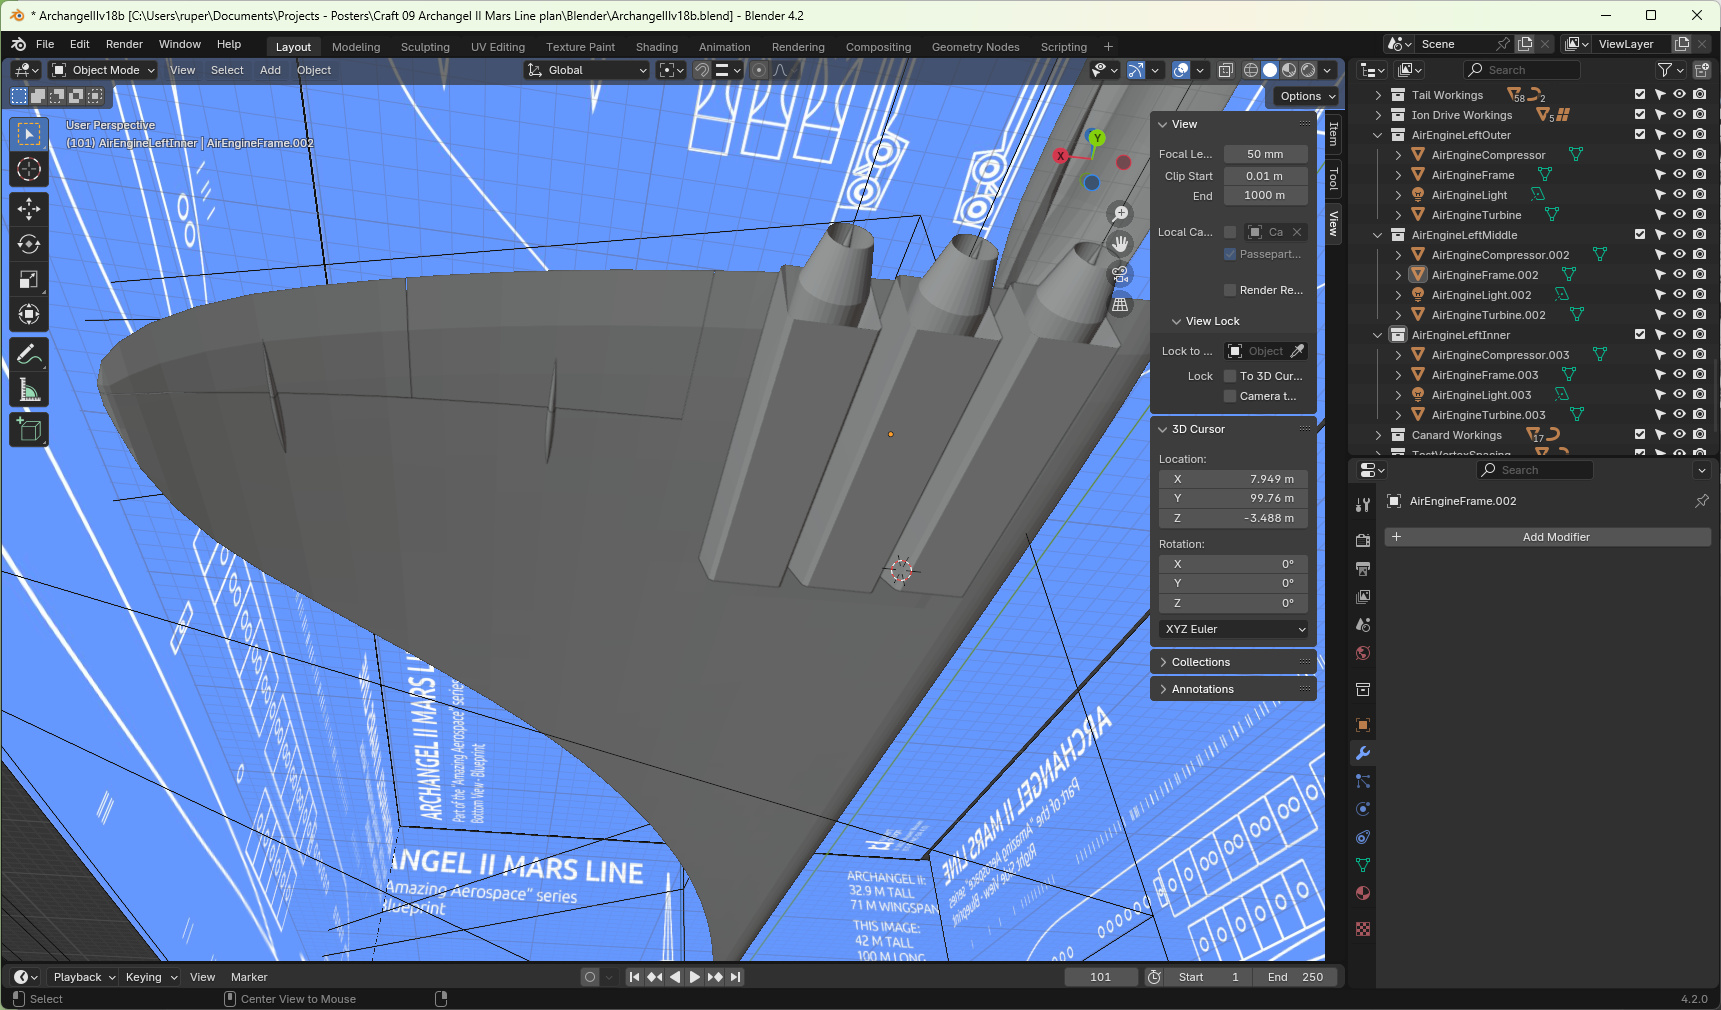Click the Focal Length 50 mm field
The image size is (1721, 1010).
click(1265, 154)
